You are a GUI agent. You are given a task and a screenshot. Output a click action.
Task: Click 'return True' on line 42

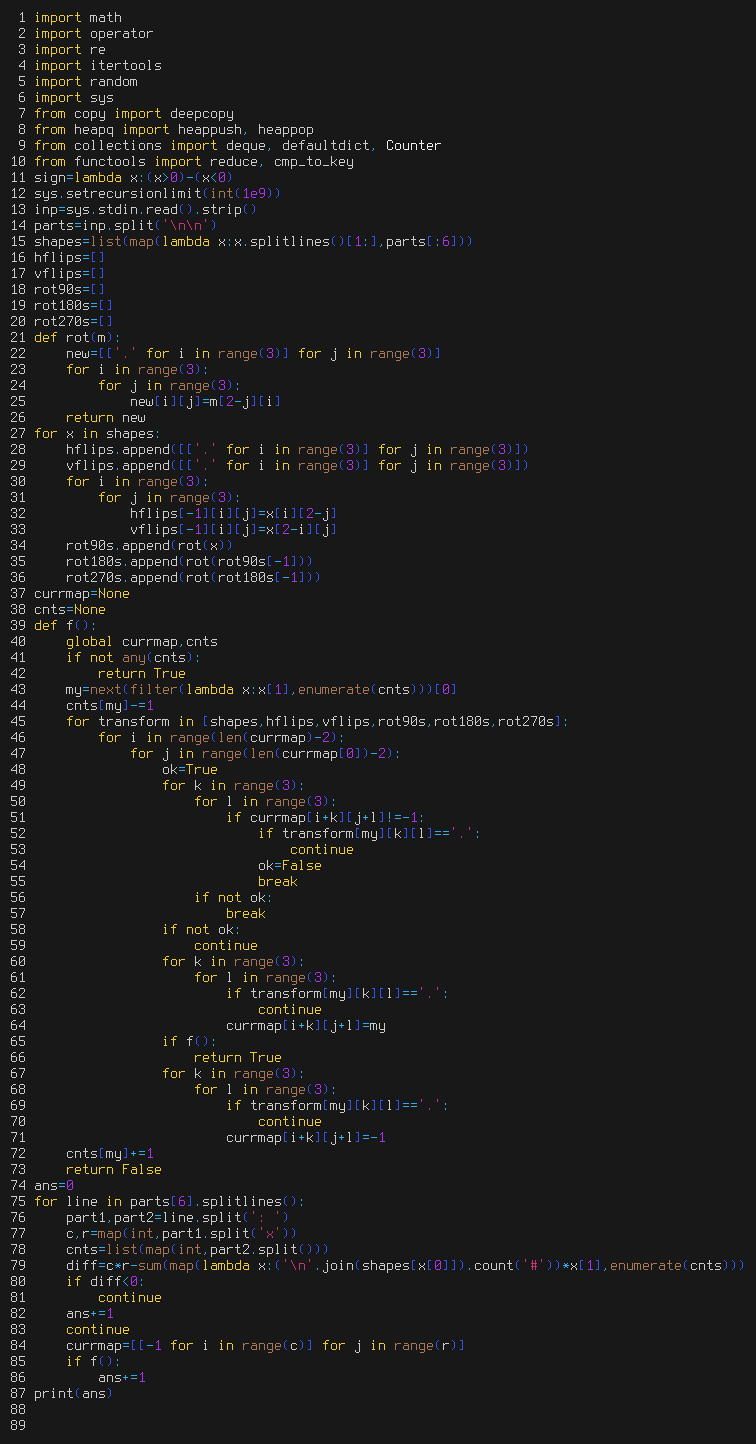(142, 673)
